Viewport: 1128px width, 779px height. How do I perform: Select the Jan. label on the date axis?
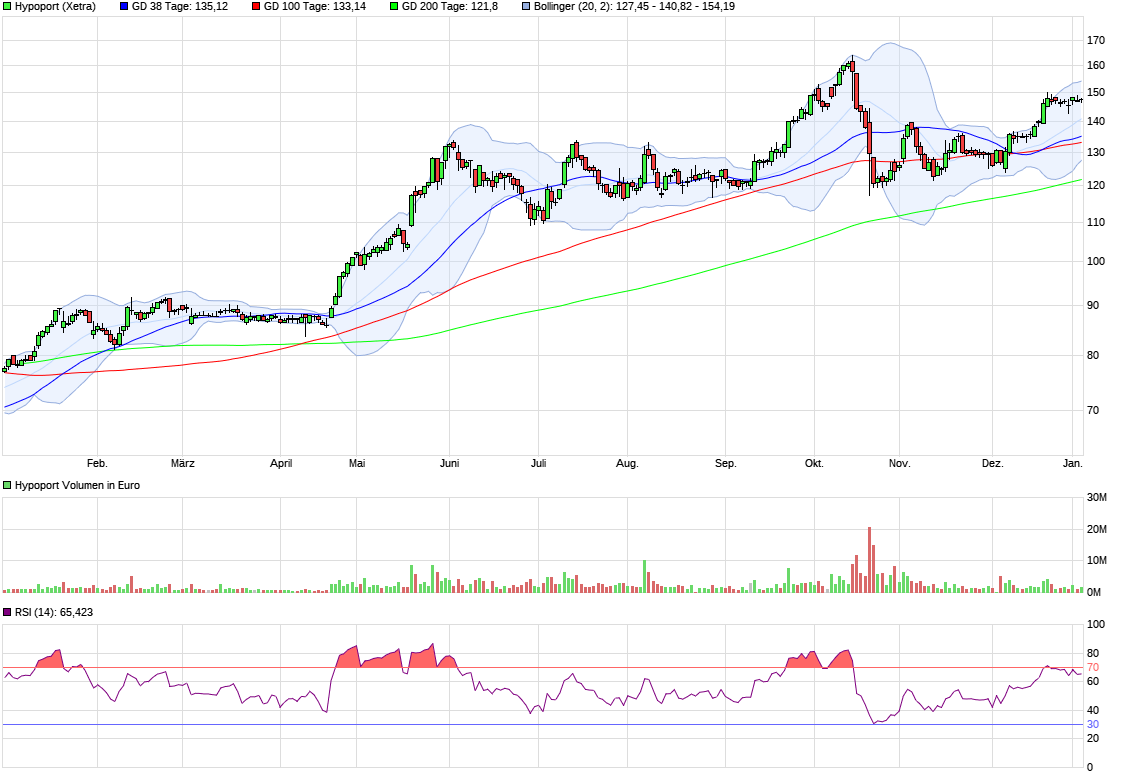coord(1072,463)
